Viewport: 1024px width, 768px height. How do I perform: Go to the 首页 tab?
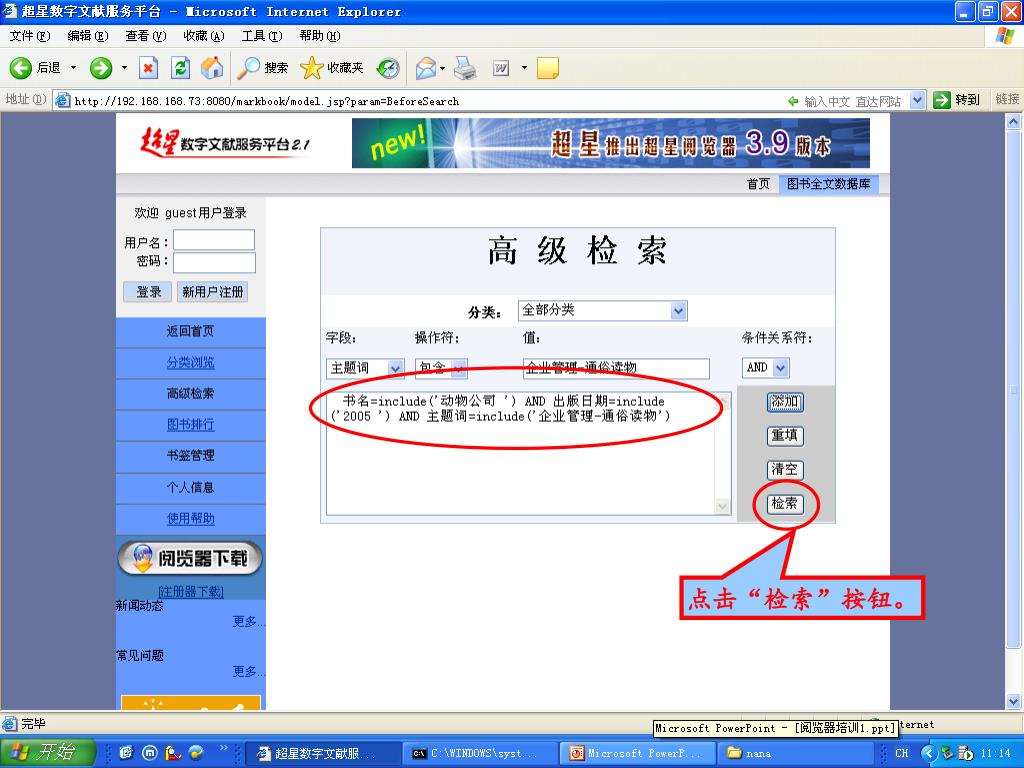pos(758,184)
